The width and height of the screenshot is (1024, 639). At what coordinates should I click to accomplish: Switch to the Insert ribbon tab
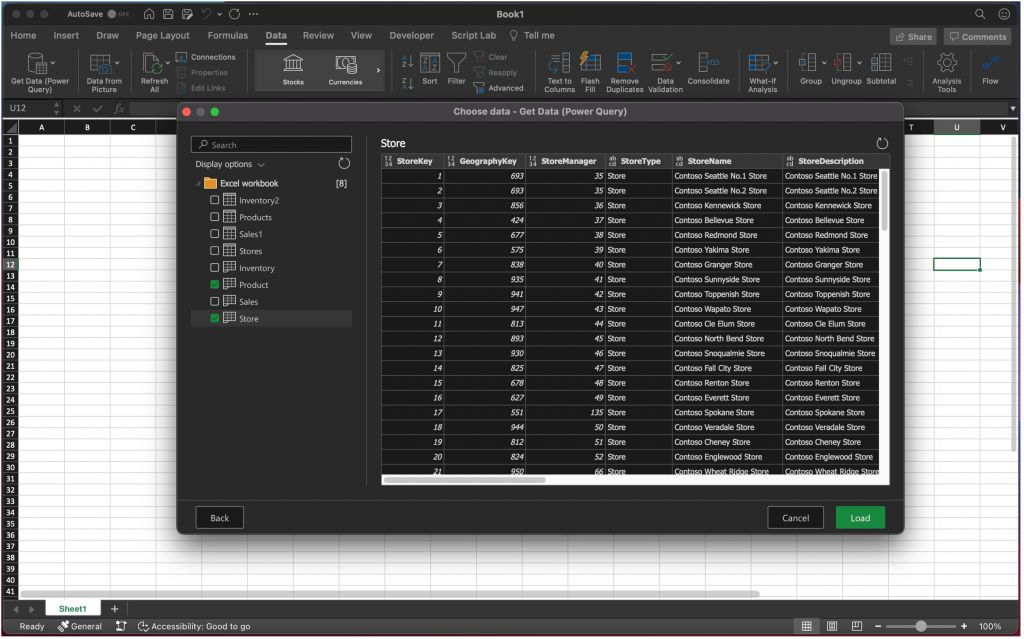click(x=66, y=36)
